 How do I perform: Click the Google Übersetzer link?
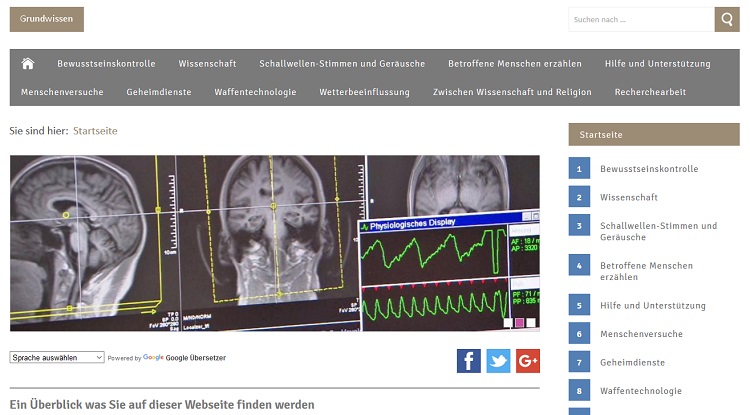(196, 358)
